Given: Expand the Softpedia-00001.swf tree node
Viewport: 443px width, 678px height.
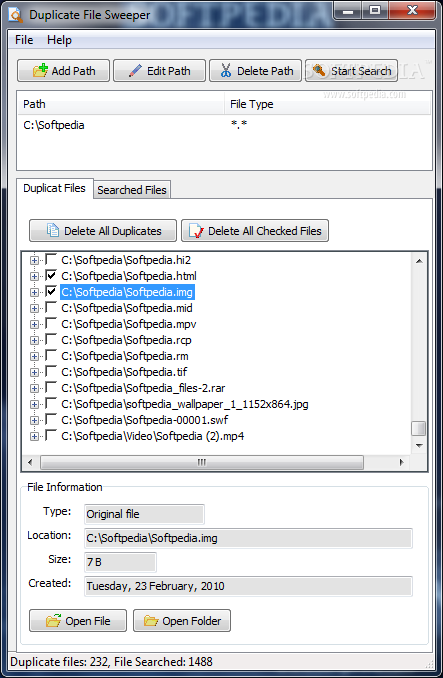Looking at the screenshot, I should point(34,420).
